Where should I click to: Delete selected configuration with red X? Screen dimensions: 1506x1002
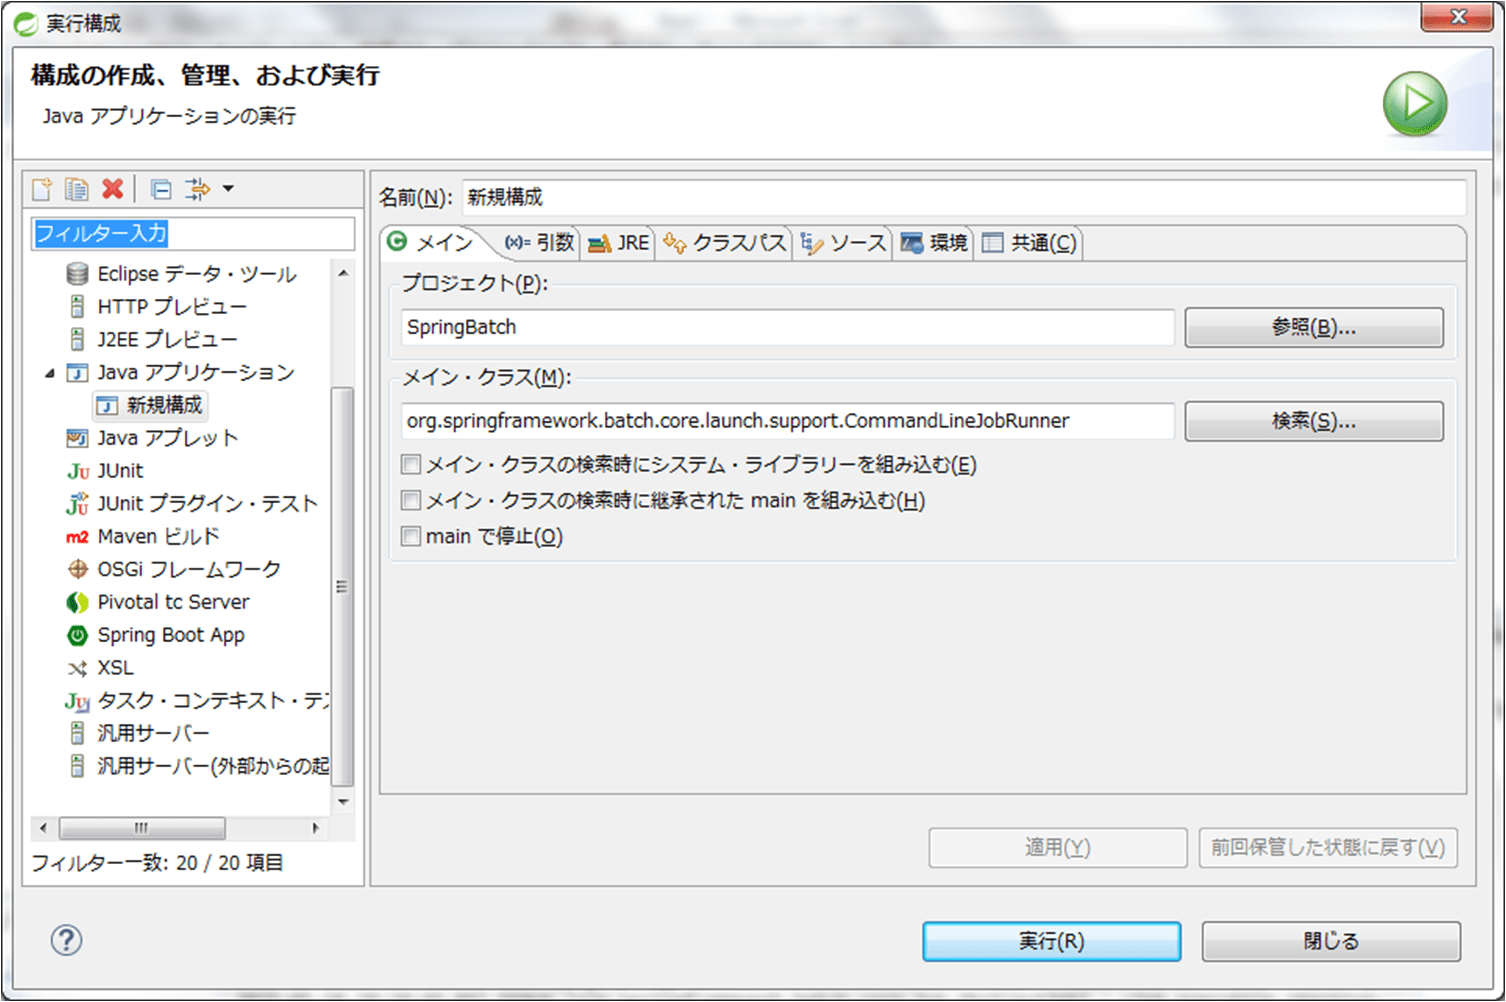[113, 188]
